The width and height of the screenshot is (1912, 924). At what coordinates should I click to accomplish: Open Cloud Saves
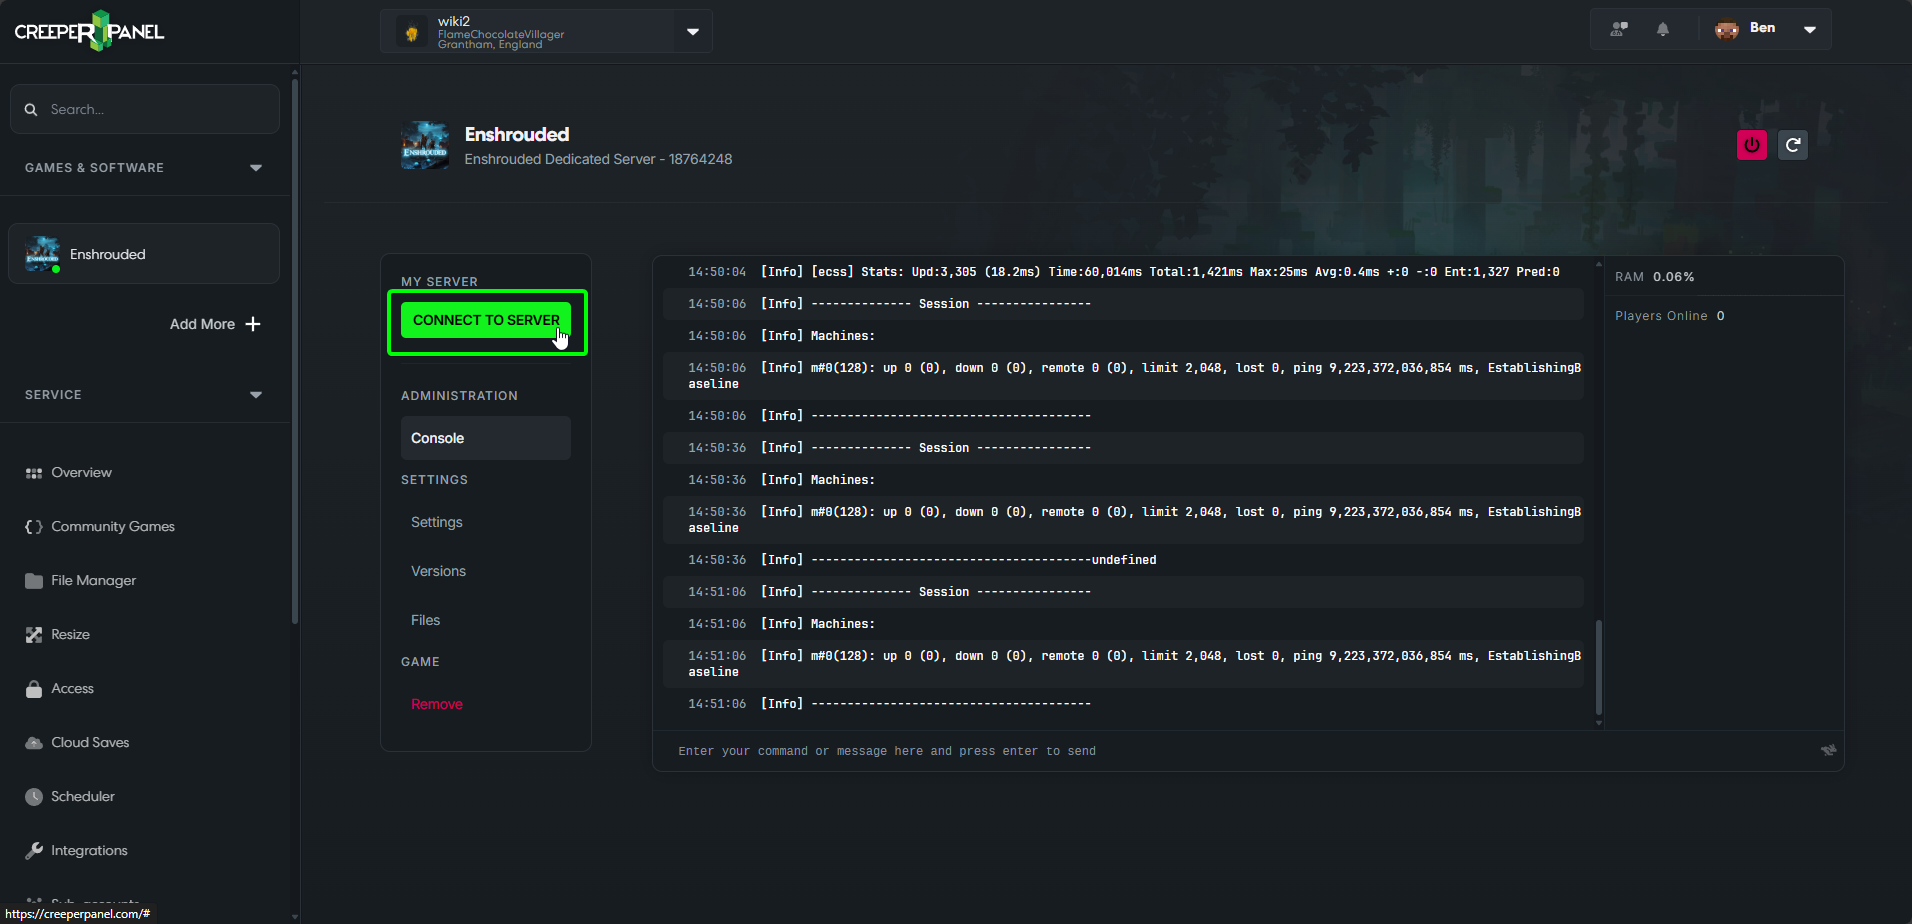point(90,743)
